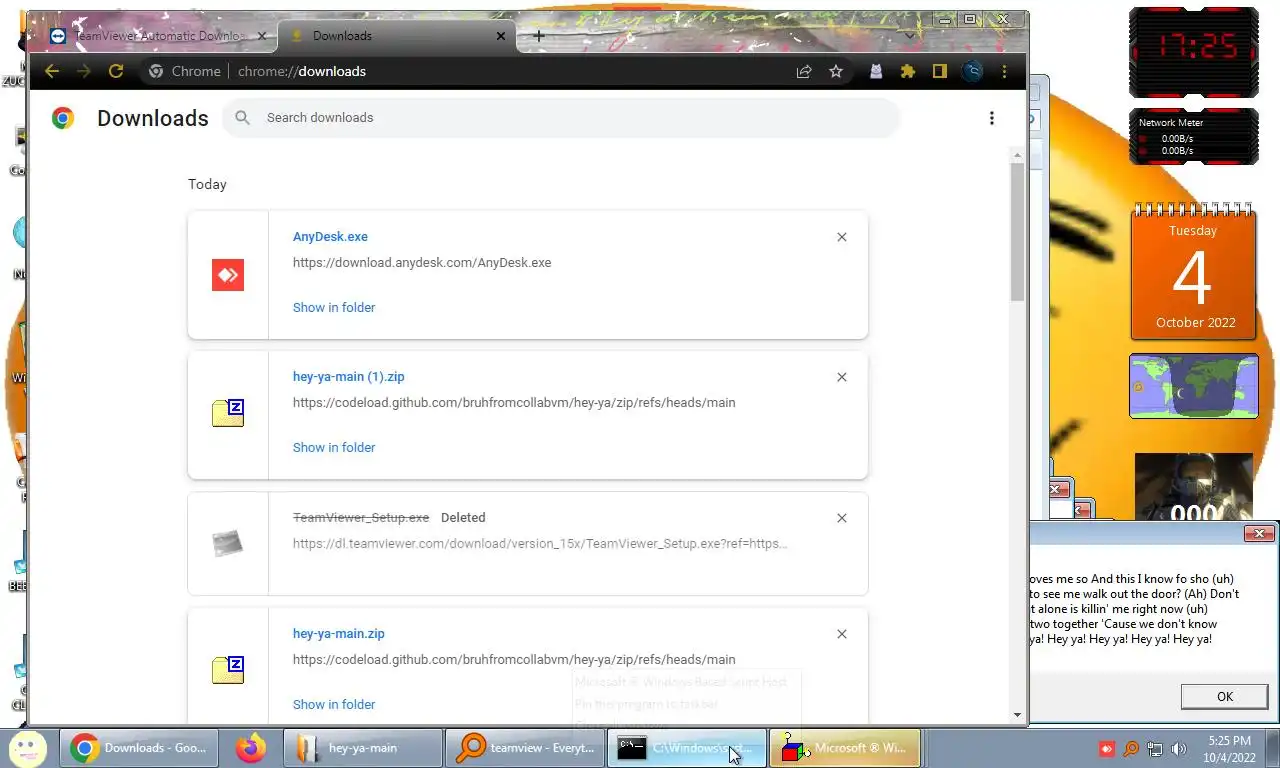Screen dimensions: 1280x768
Task: Click downloads page scrollbar thumb
Action: (1017, 231)
